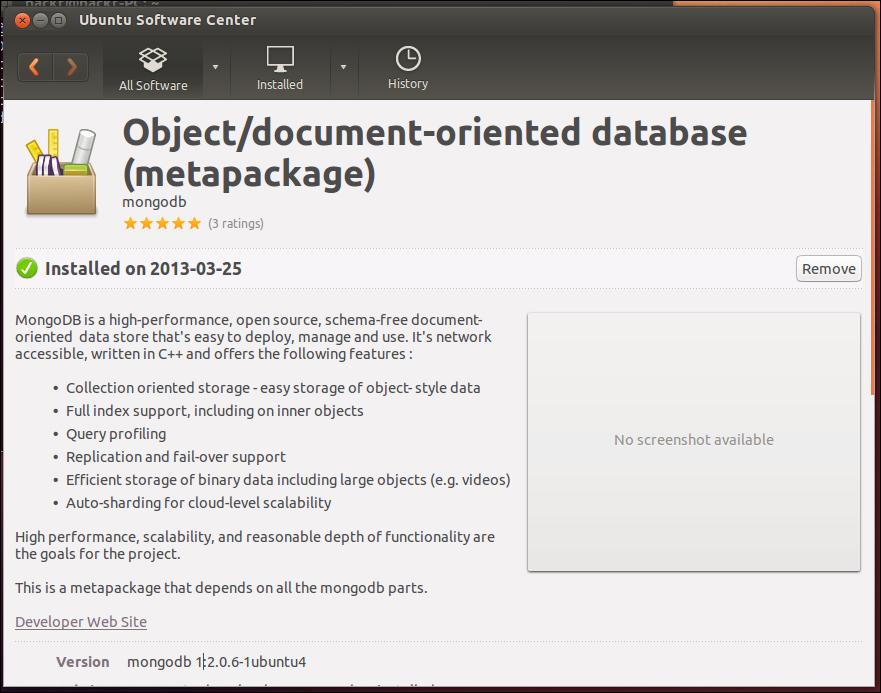Image resolution: width=881 pixels, height=693 pixels.
Task: Click the "Full index support" bullet item
Action: click(x=215, y=411)
